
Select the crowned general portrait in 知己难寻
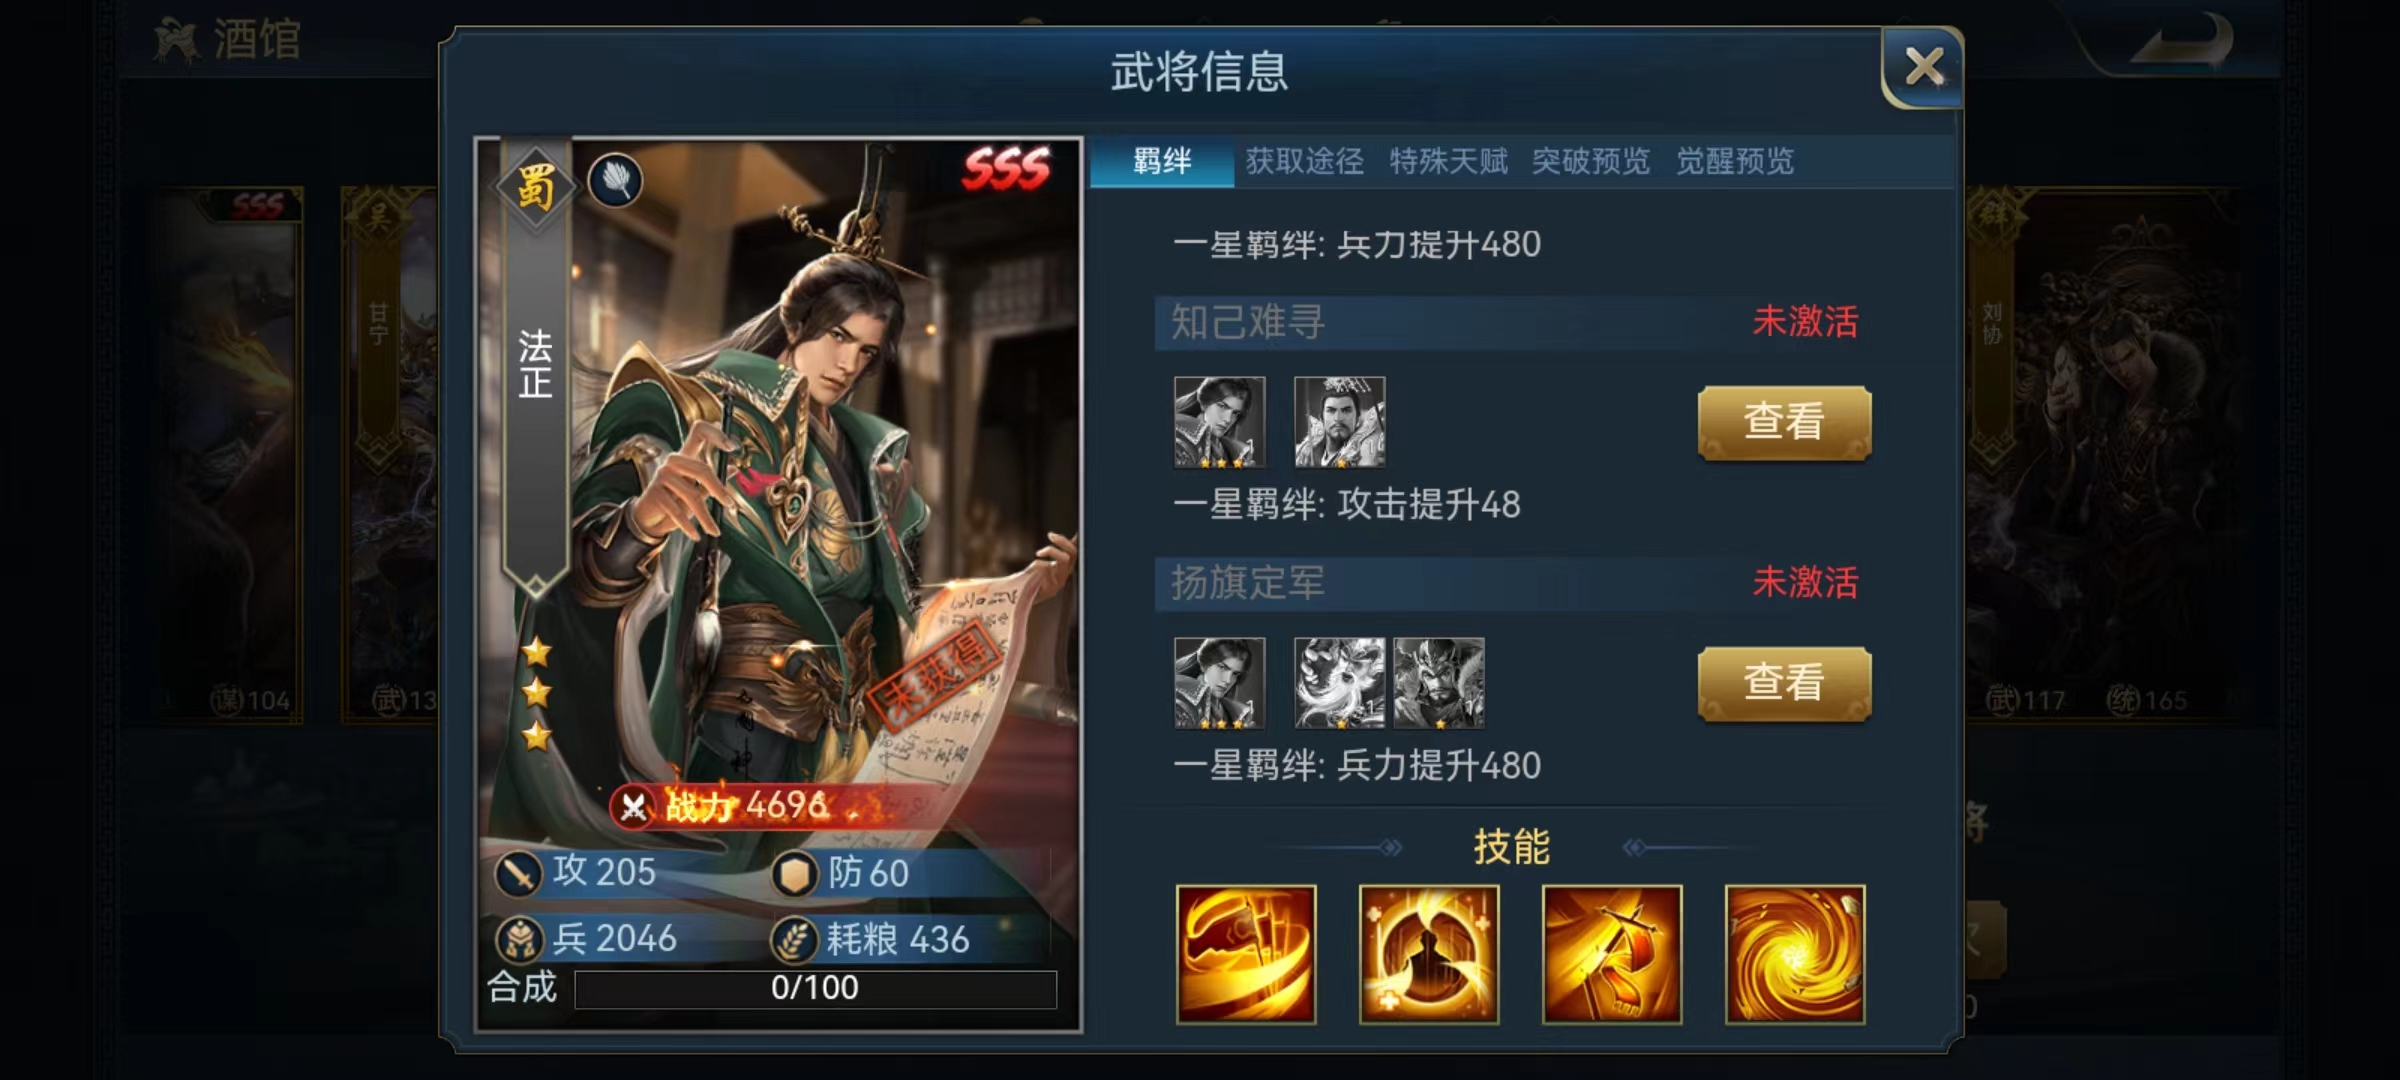(1340, 422)
